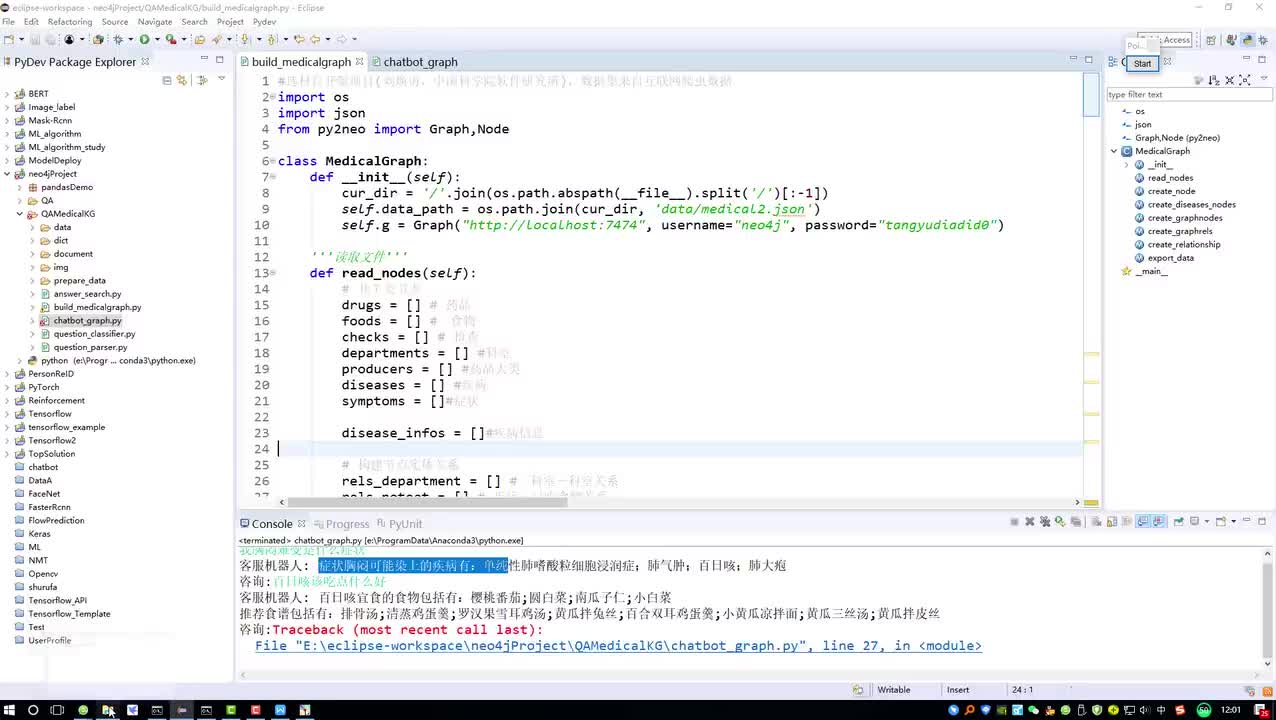Minimize the Console panel
Screen dimensions: 1276x720
point(1246,520)
